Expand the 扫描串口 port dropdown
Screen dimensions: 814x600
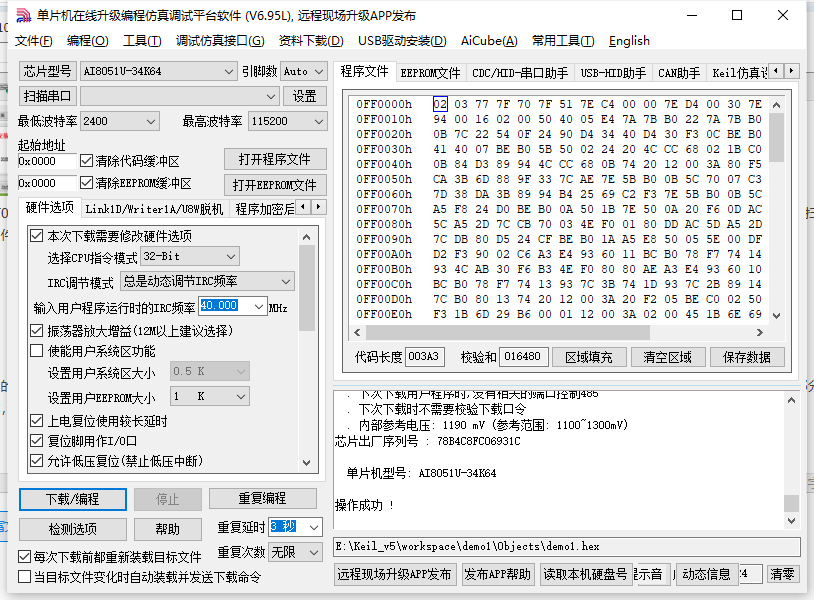point(270,97)
